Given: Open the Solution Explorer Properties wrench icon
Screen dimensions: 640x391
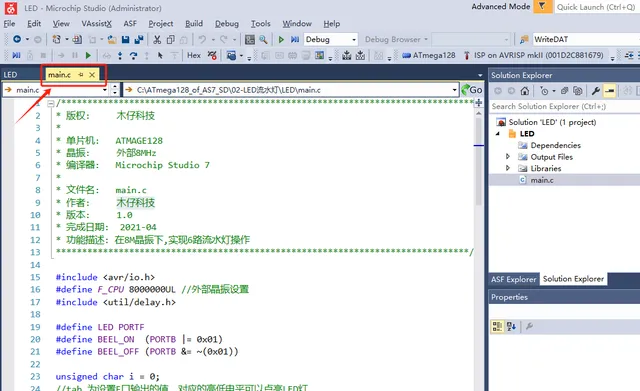Looking at the screenshot, I should (596, 91).
